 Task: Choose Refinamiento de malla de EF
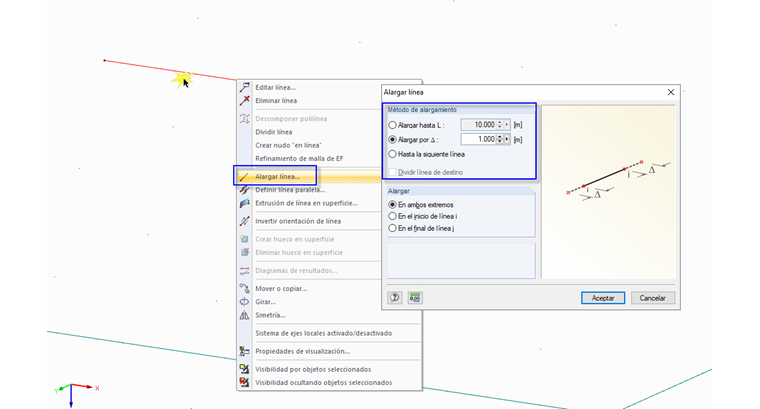pyautogui.click(x=299, y=158)
